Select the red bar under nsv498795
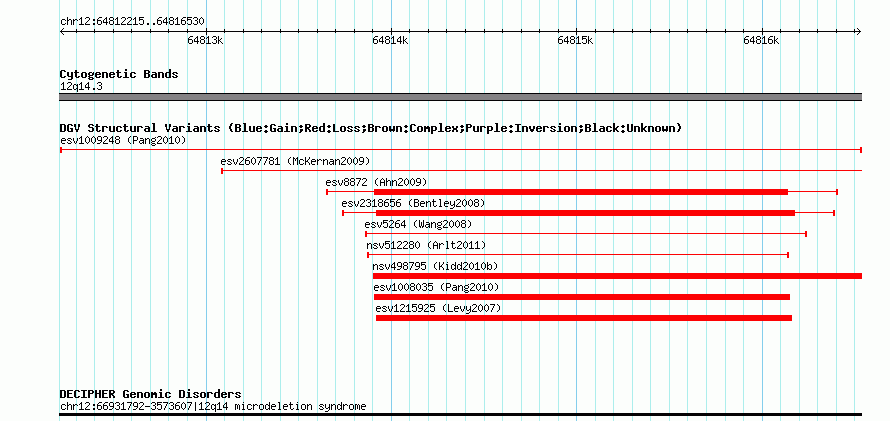 (617, 276)
